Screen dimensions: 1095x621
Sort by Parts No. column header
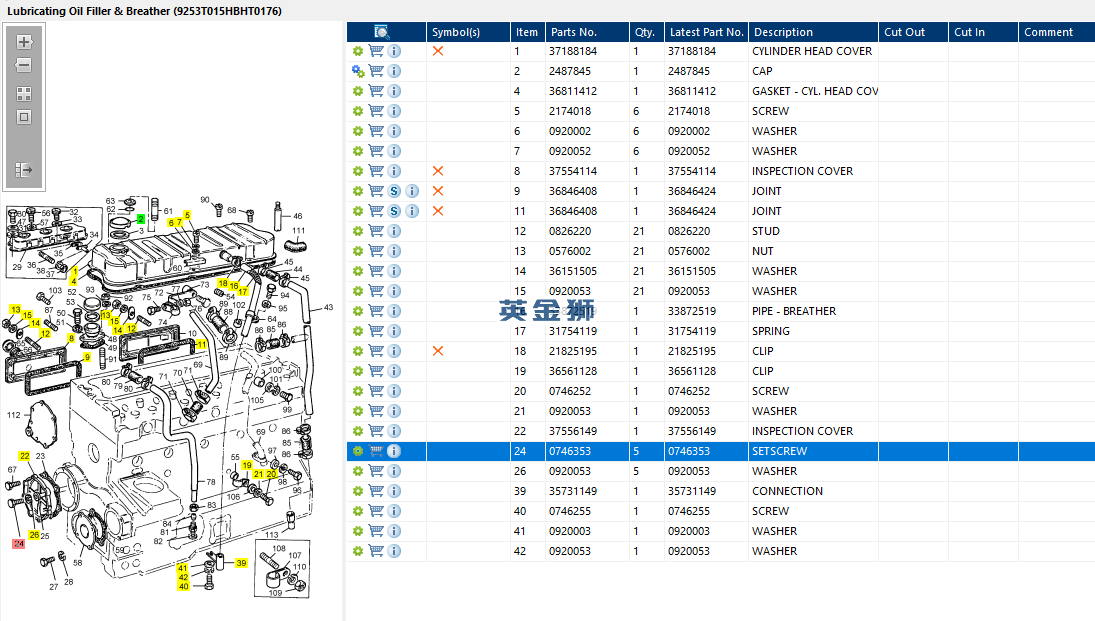click(587, 32)
